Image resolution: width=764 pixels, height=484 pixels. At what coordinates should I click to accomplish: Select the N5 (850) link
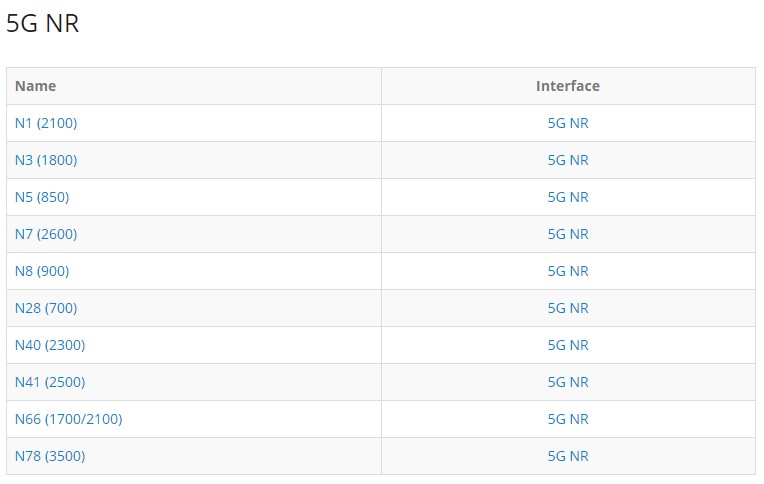tap(42, 197)
